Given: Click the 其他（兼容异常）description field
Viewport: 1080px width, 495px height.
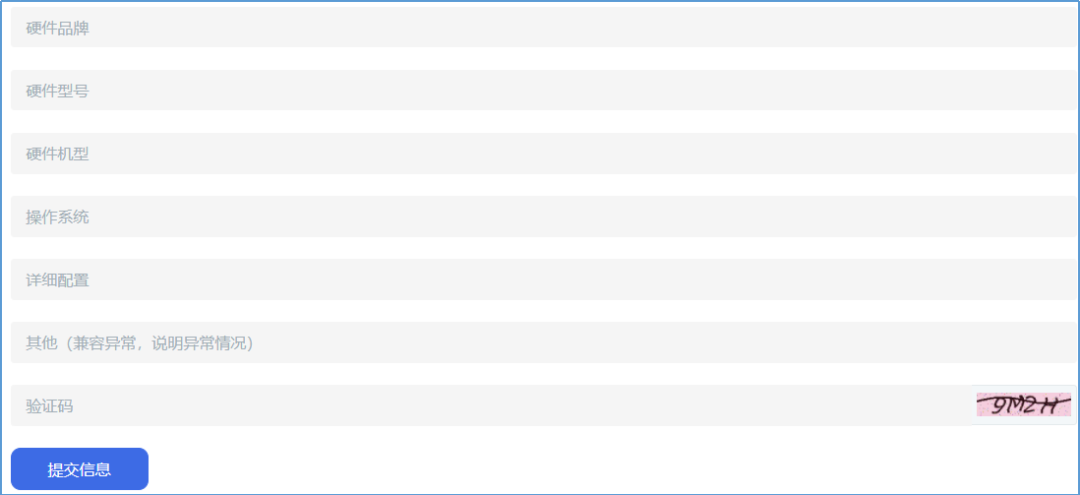Looking at the screenshot, I should (540, 343).
